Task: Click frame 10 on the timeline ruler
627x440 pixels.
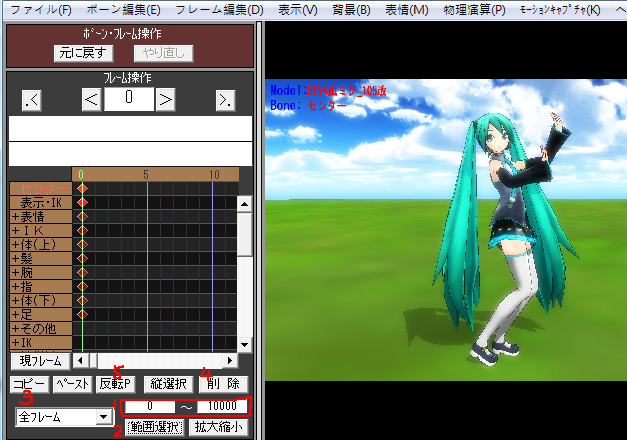Action: tap(214, 175)
